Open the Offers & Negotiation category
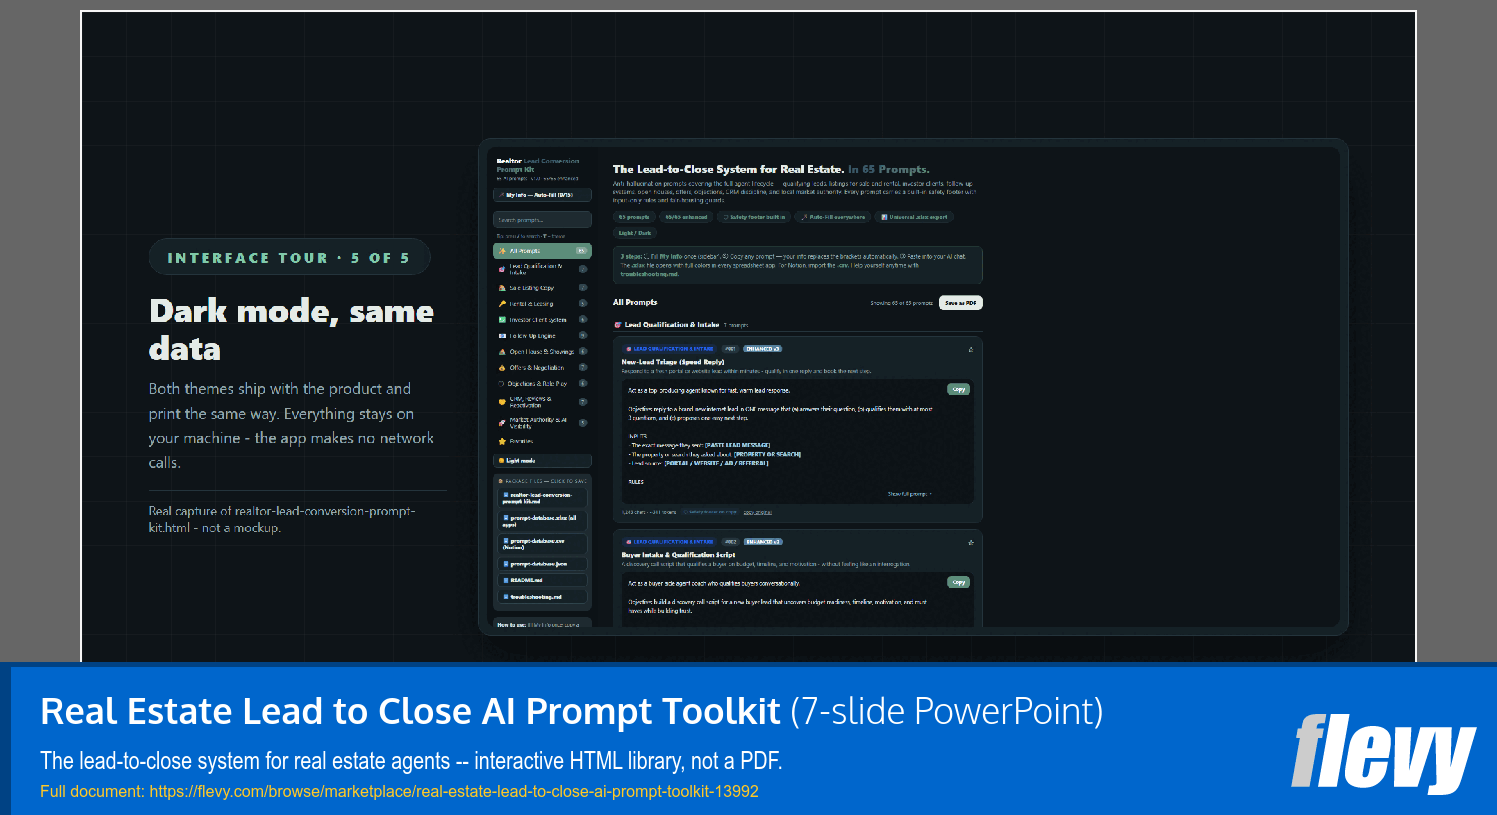This screenshot has height=815, width=1497. click(x=542, y=368)
